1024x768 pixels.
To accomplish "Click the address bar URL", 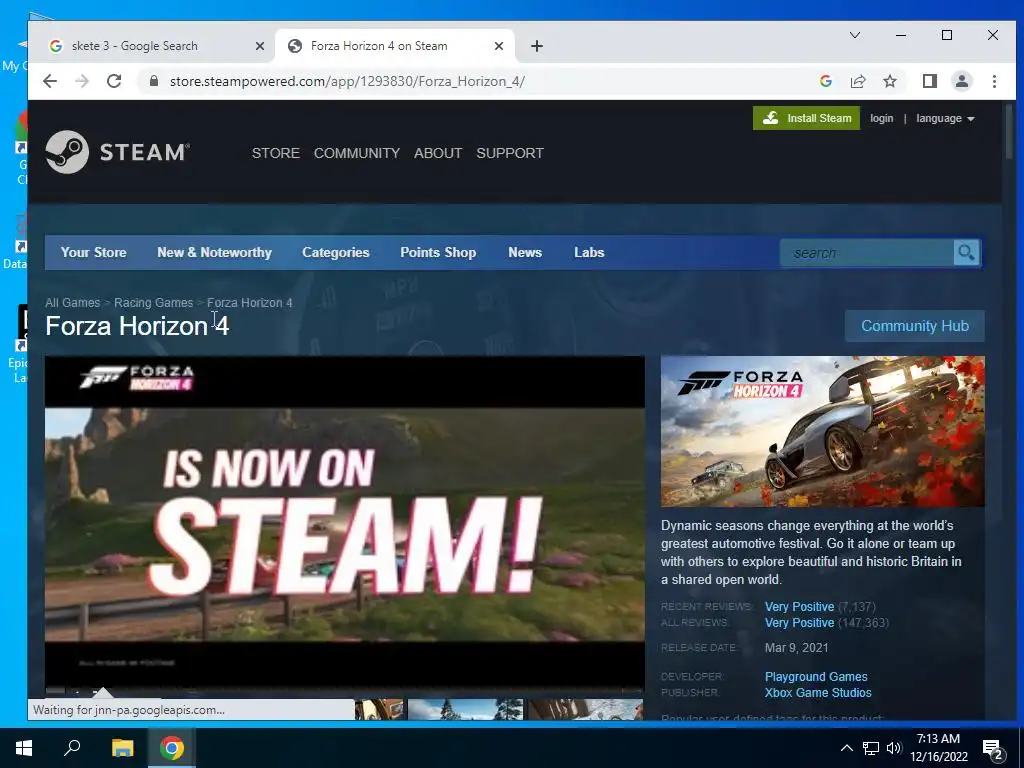I will coord(347,81).
